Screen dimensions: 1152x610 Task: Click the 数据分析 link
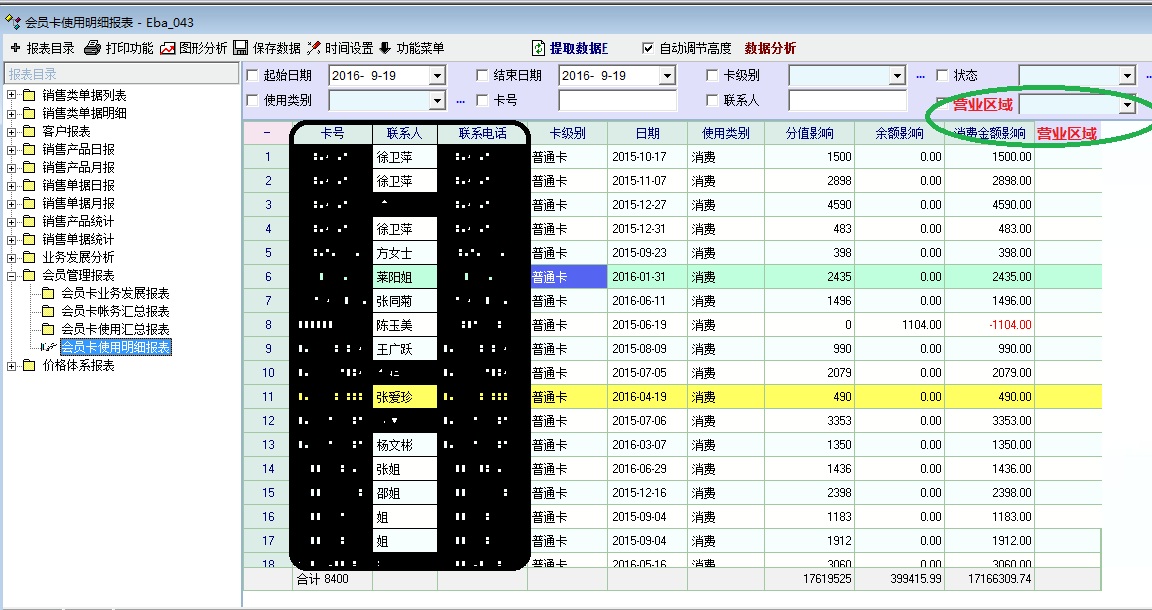[x=770, y=48]
